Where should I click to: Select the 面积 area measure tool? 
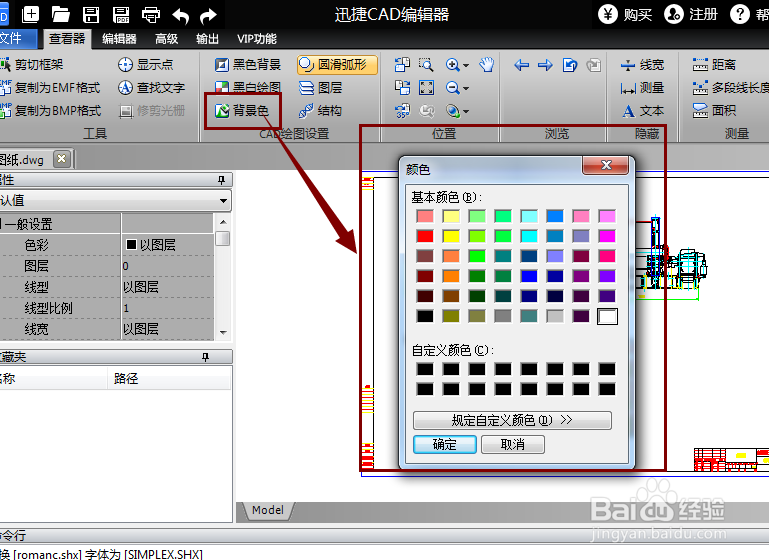click(x=714, y=111)
